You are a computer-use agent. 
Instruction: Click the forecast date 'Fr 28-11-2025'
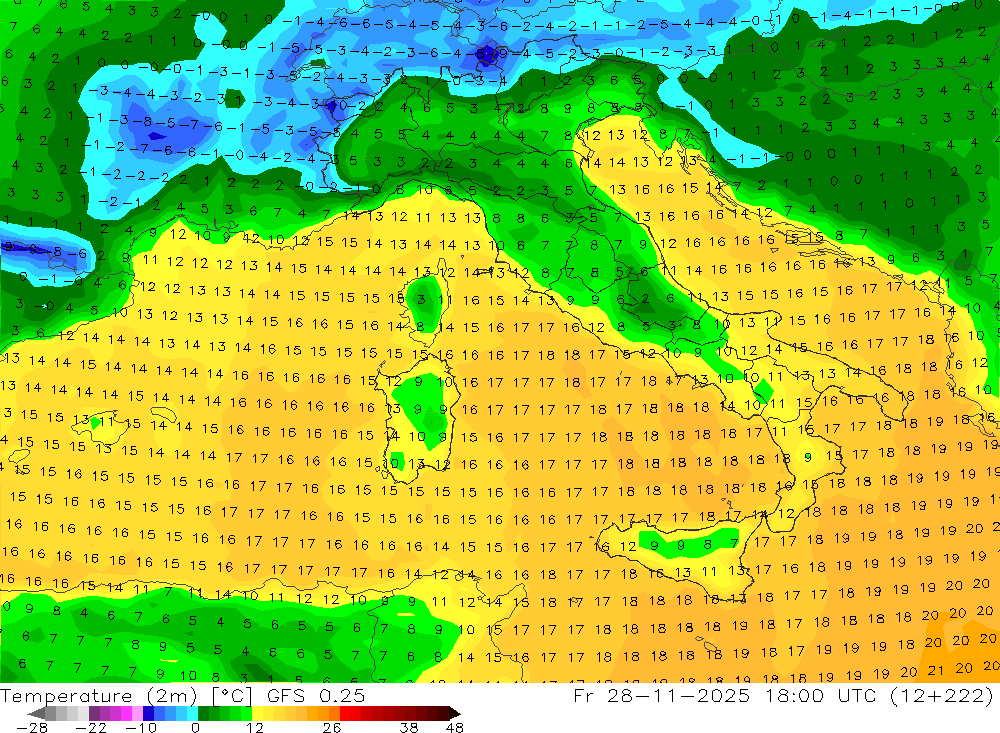coord(662,696)
